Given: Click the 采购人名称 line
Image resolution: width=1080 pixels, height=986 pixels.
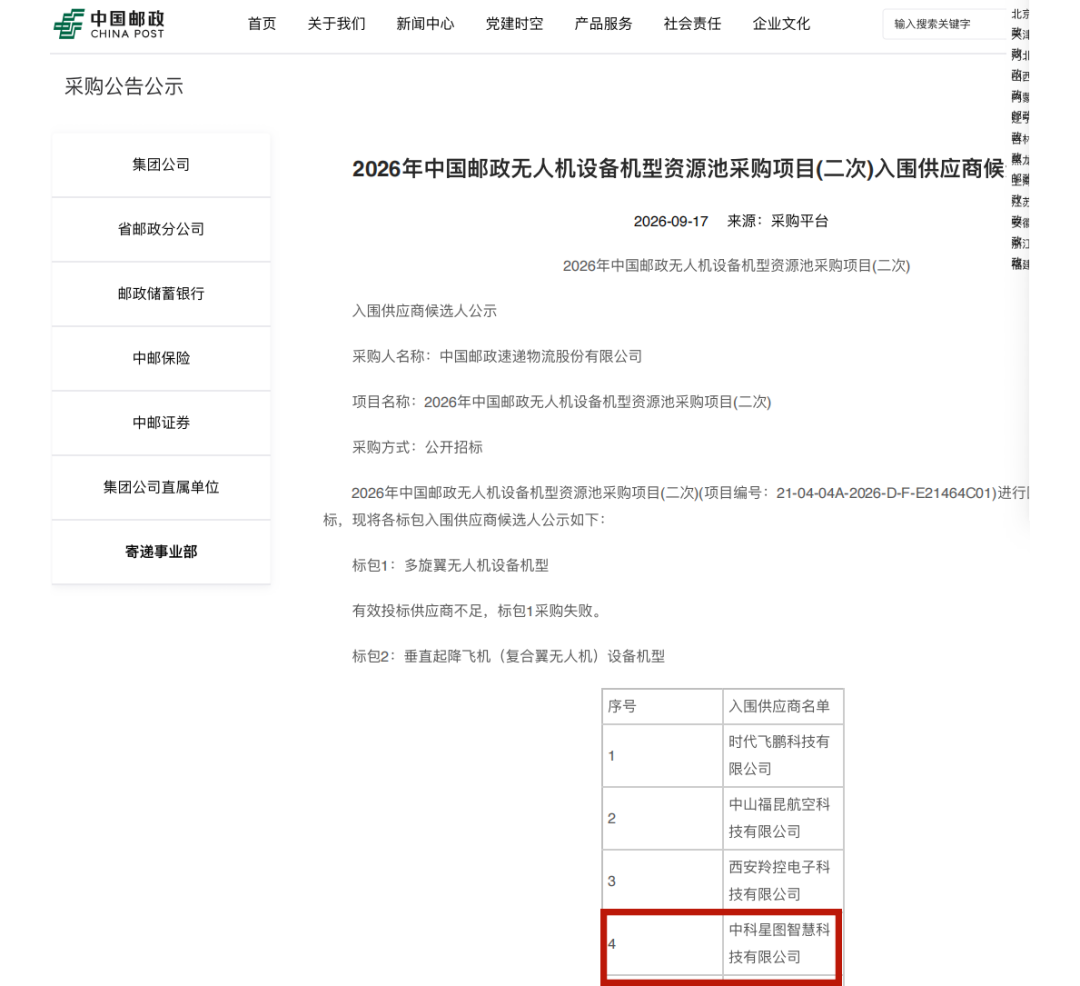Looking at the screenshot, I should point(497,357).
